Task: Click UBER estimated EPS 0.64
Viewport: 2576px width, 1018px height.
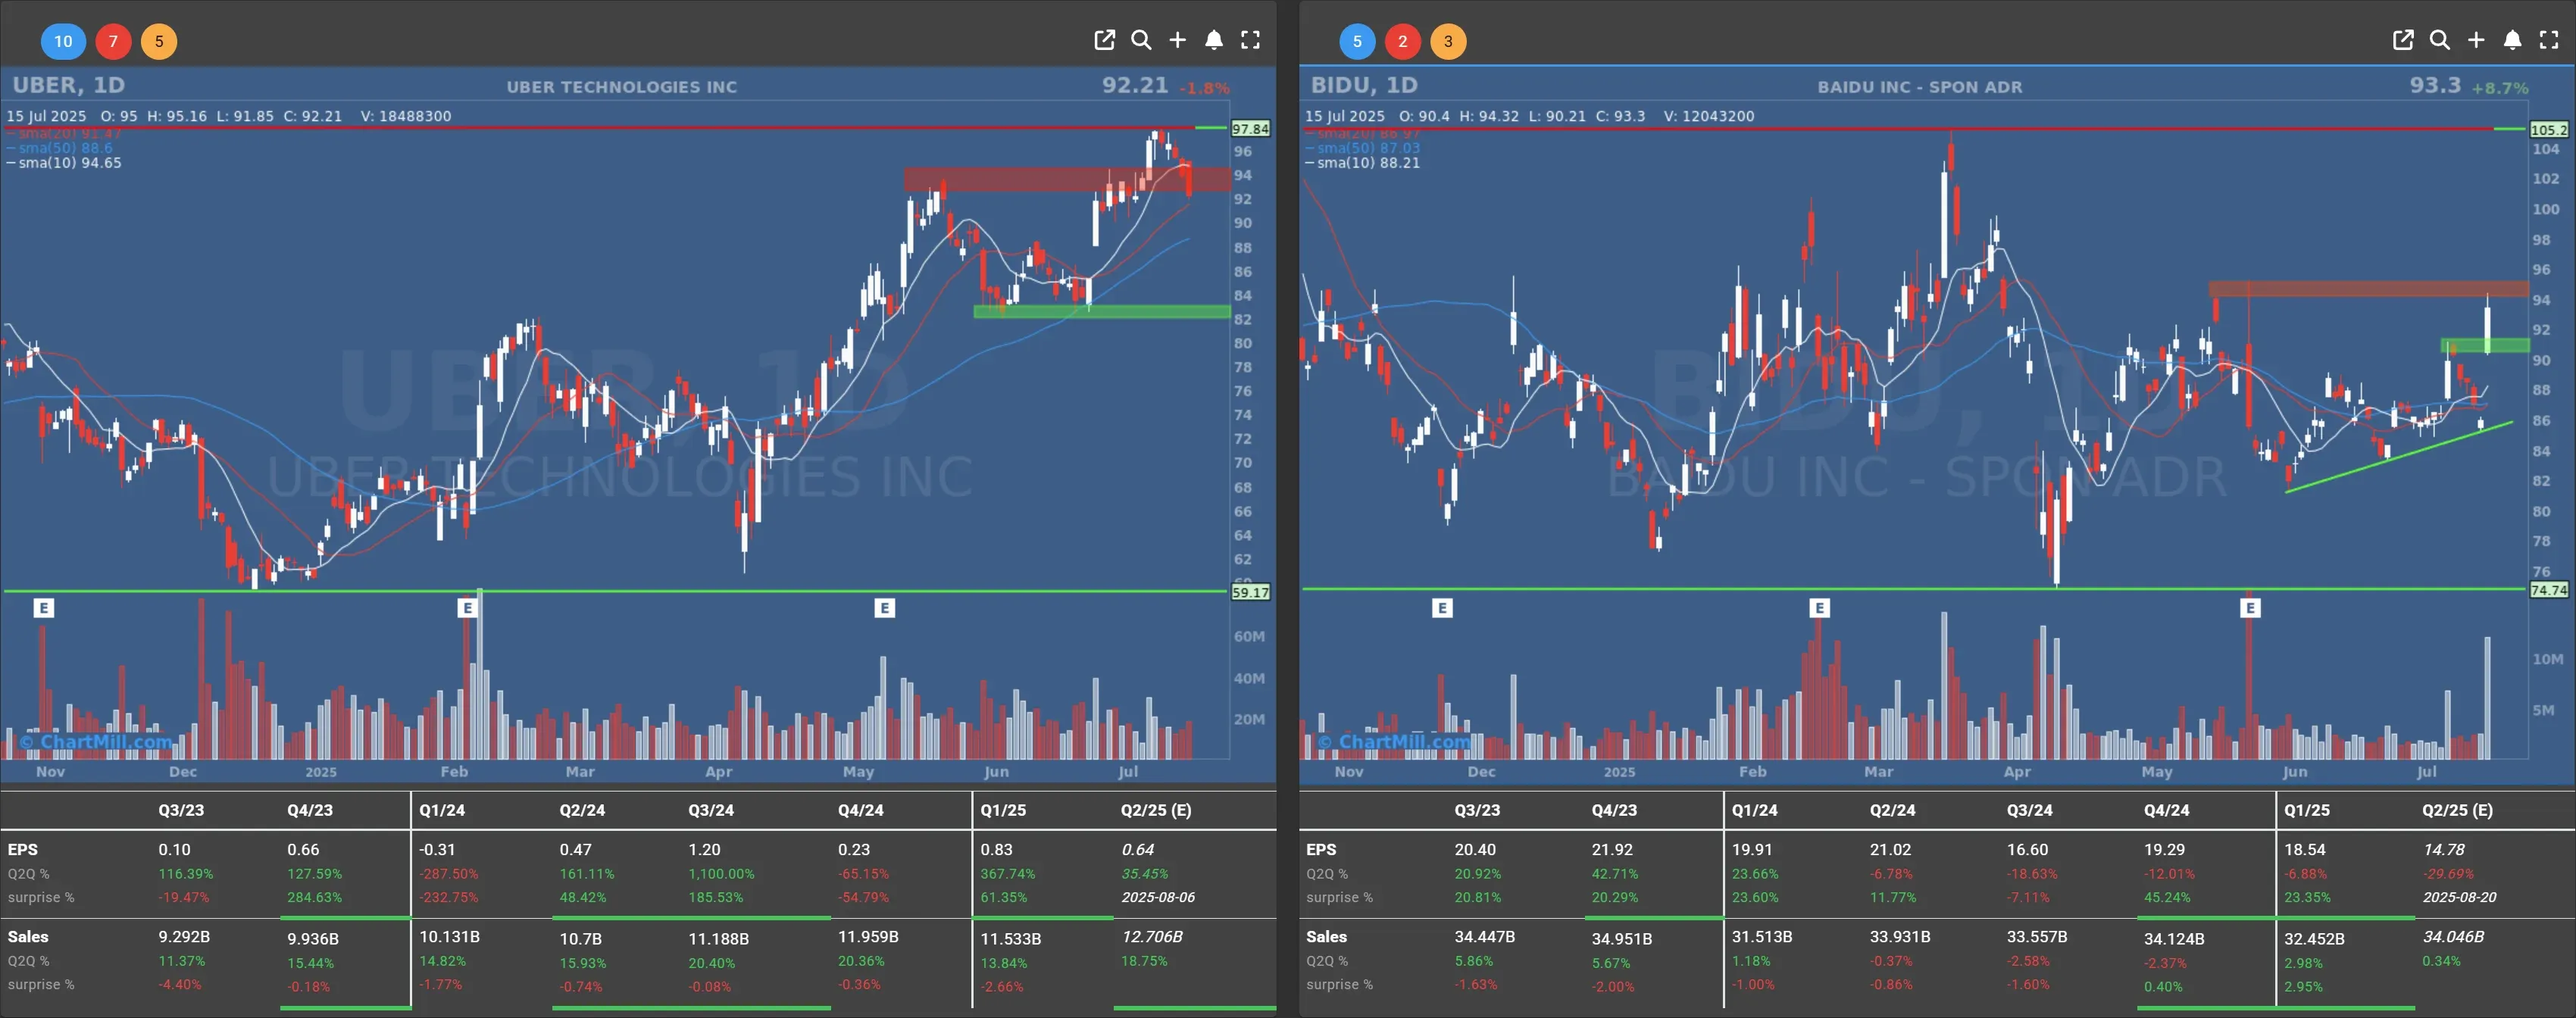Action: pos(1138,849)
